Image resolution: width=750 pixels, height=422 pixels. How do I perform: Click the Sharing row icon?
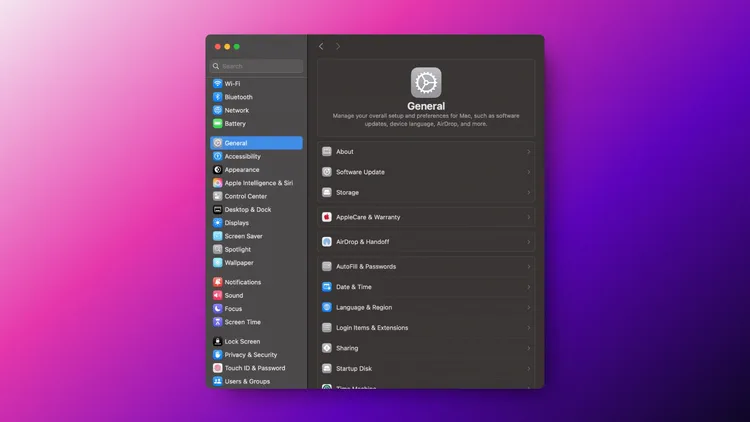(327, 348)
